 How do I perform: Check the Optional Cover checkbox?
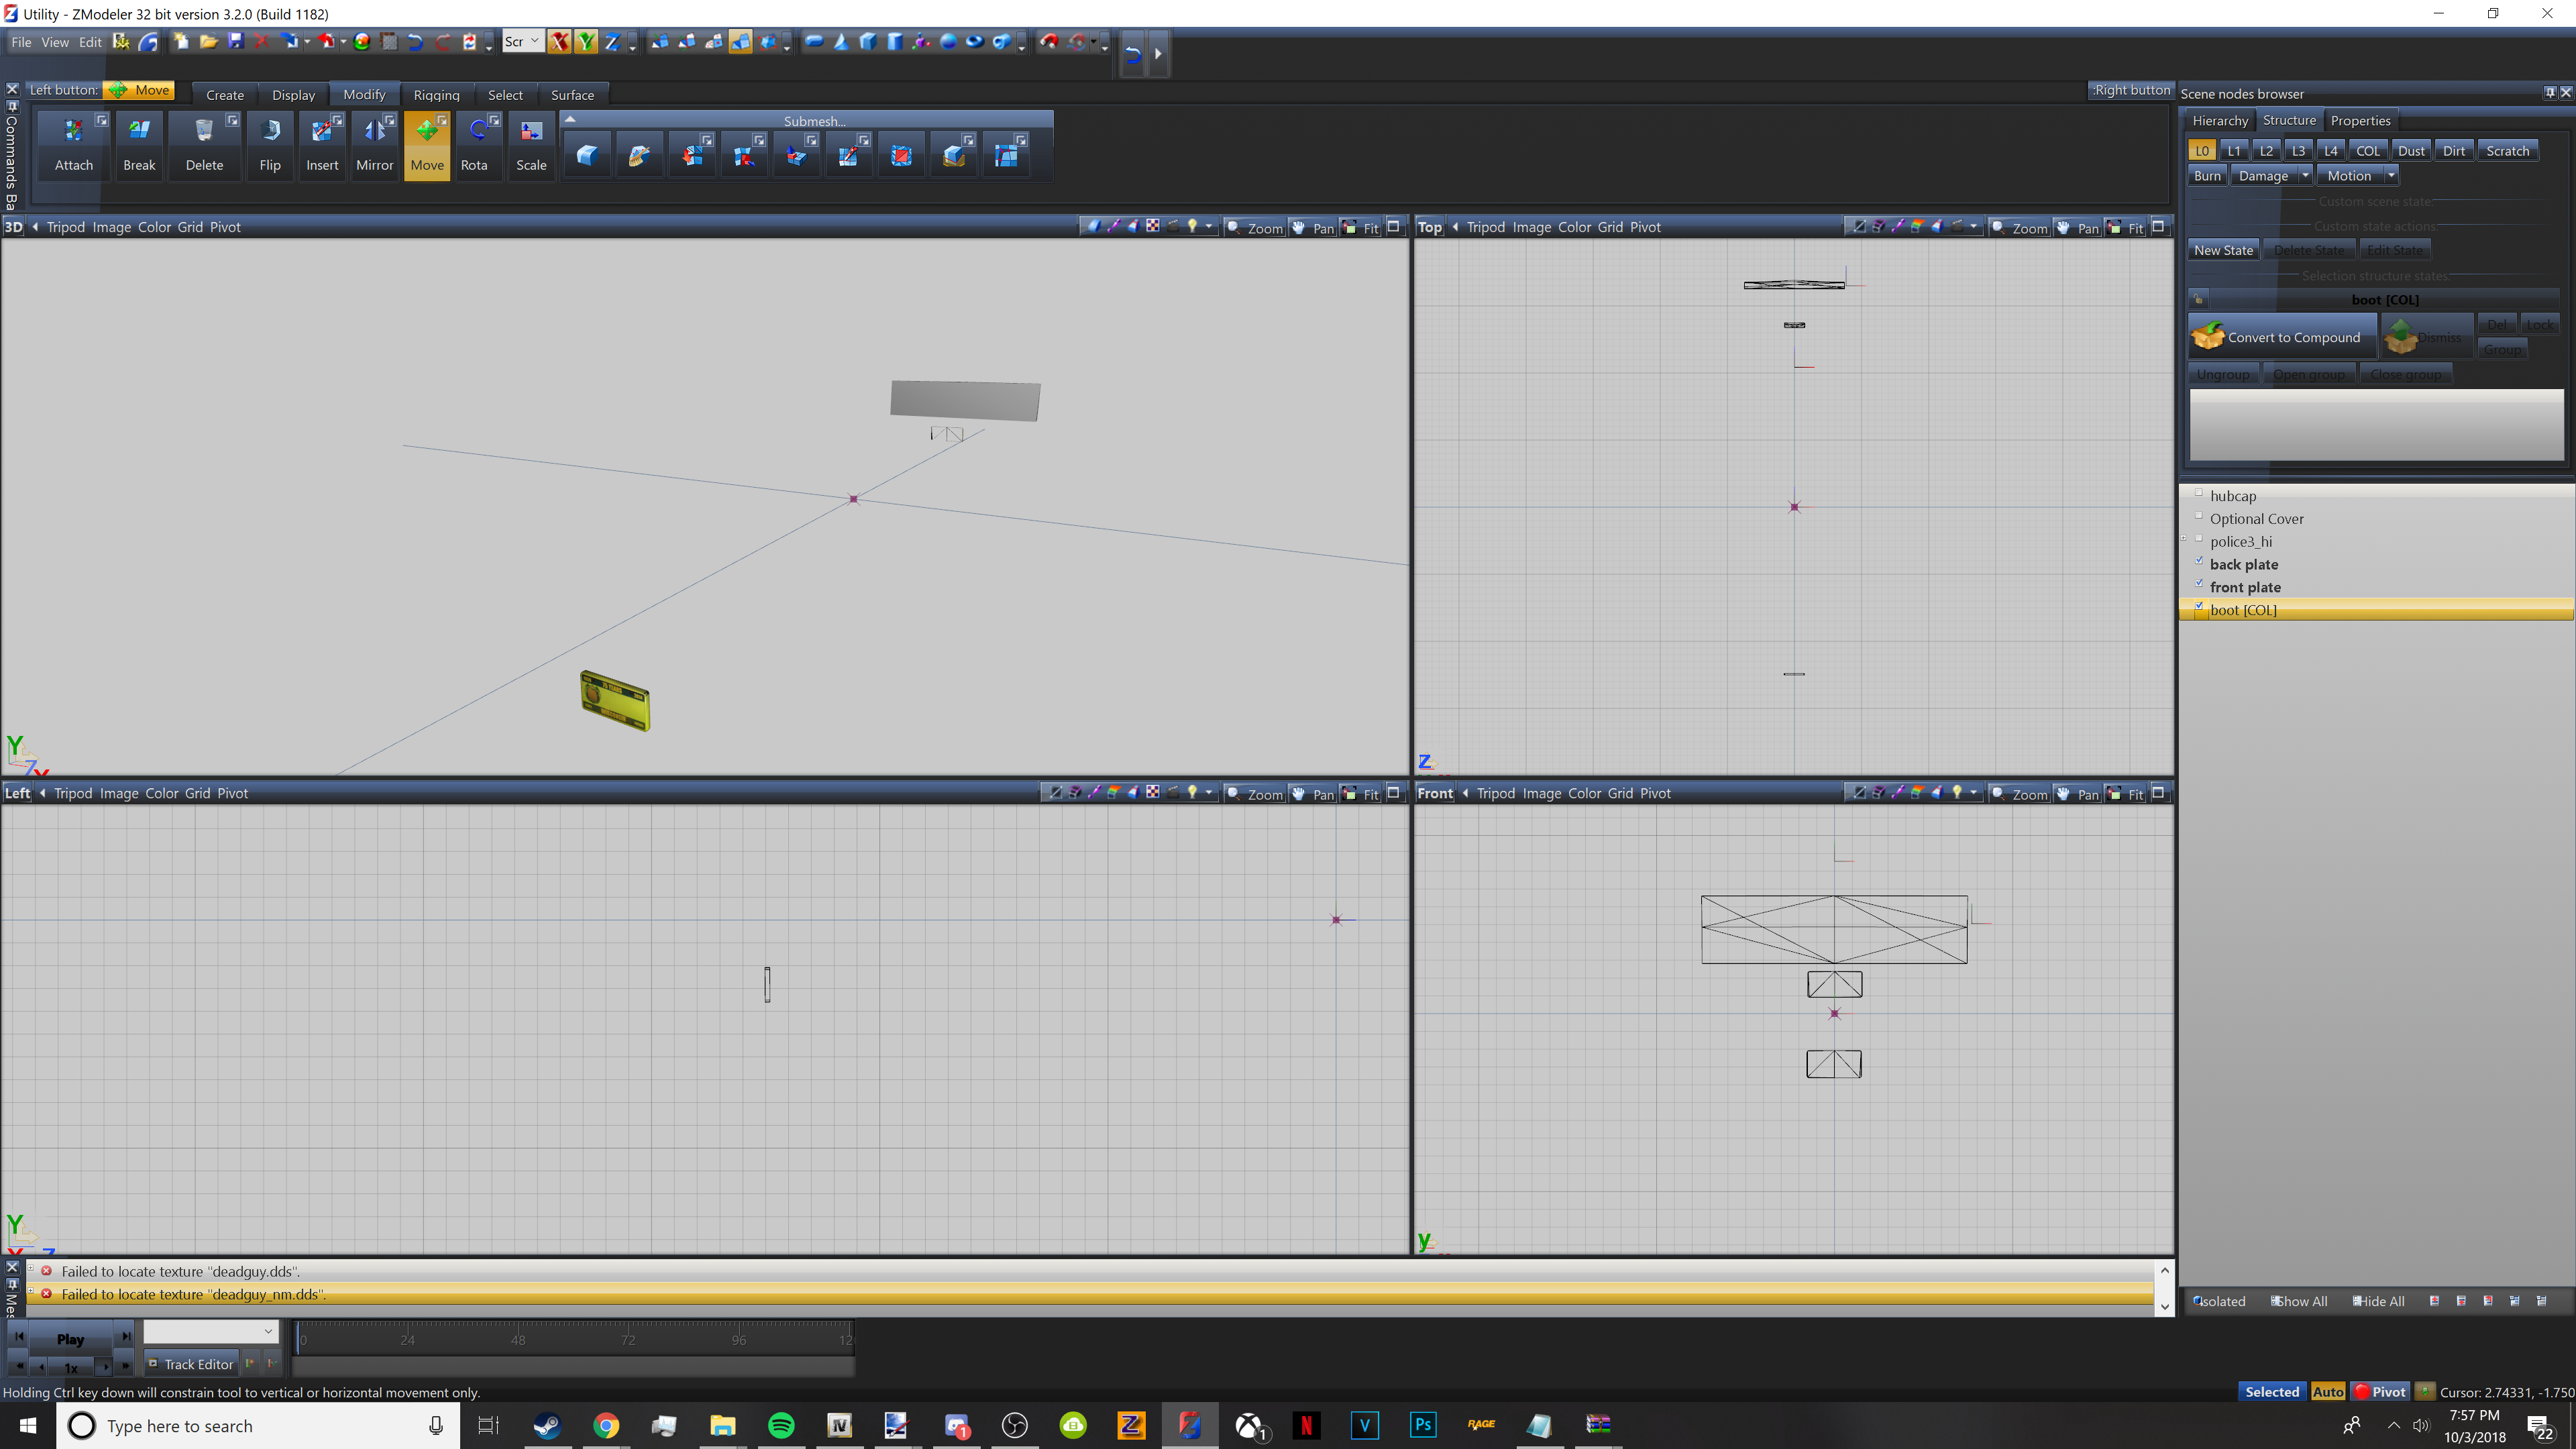click(2199, 516)
